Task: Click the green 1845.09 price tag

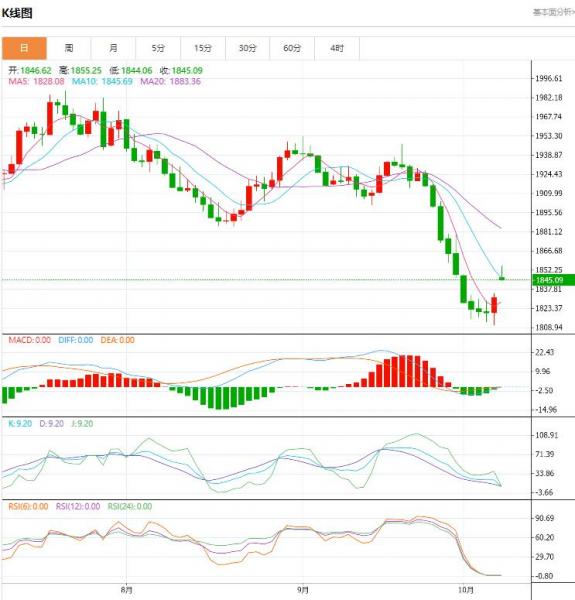Action: click(x=553, y=280)
